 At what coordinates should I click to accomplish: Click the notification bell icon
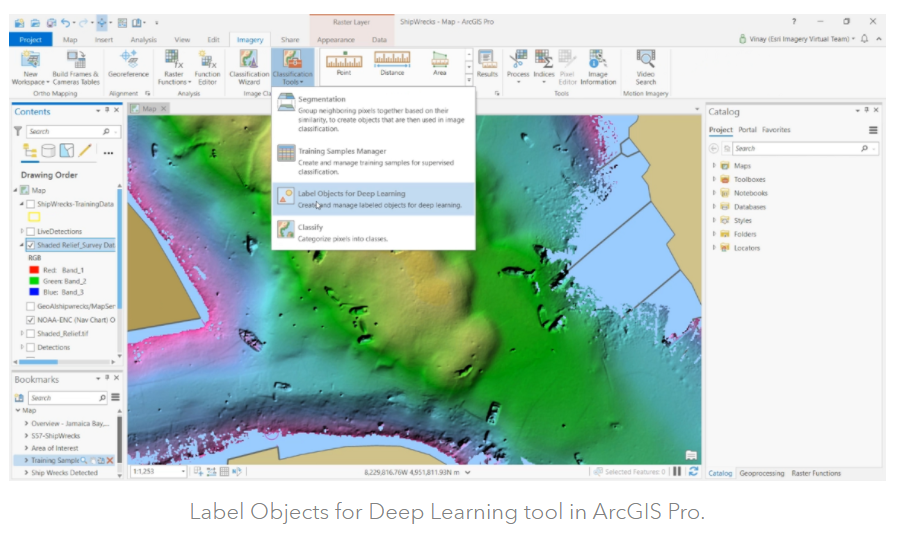tap(864, 39)
